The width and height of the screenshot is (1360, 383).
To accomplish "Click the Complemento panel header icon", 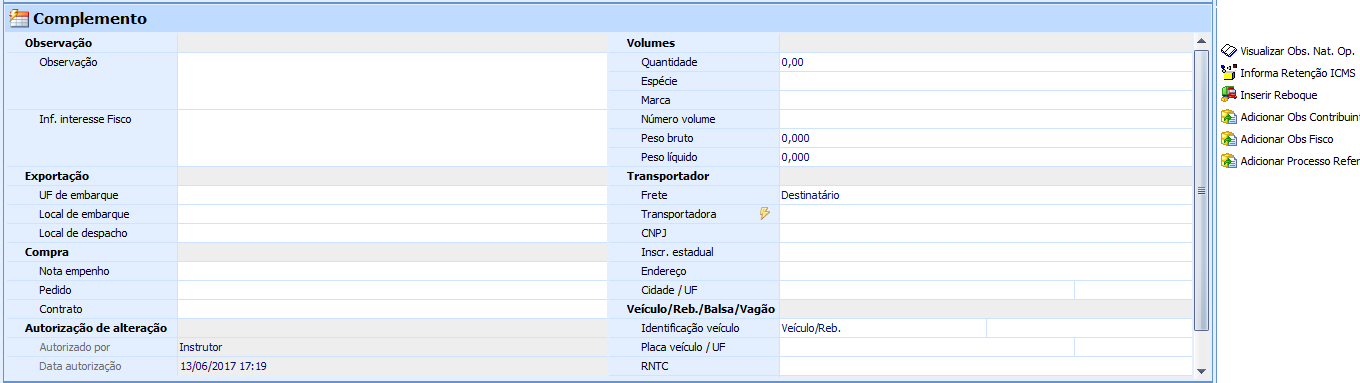I will pos(19,18).
